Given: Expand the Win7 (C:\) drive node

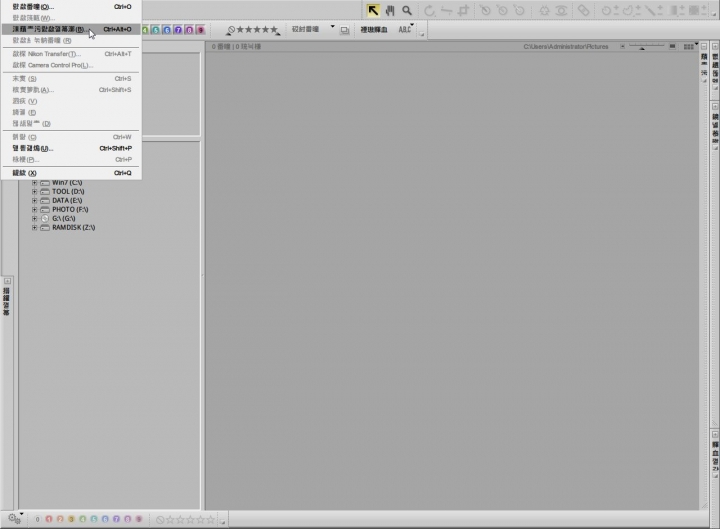Looking at the screenshot, I should (x=34, y=183).
